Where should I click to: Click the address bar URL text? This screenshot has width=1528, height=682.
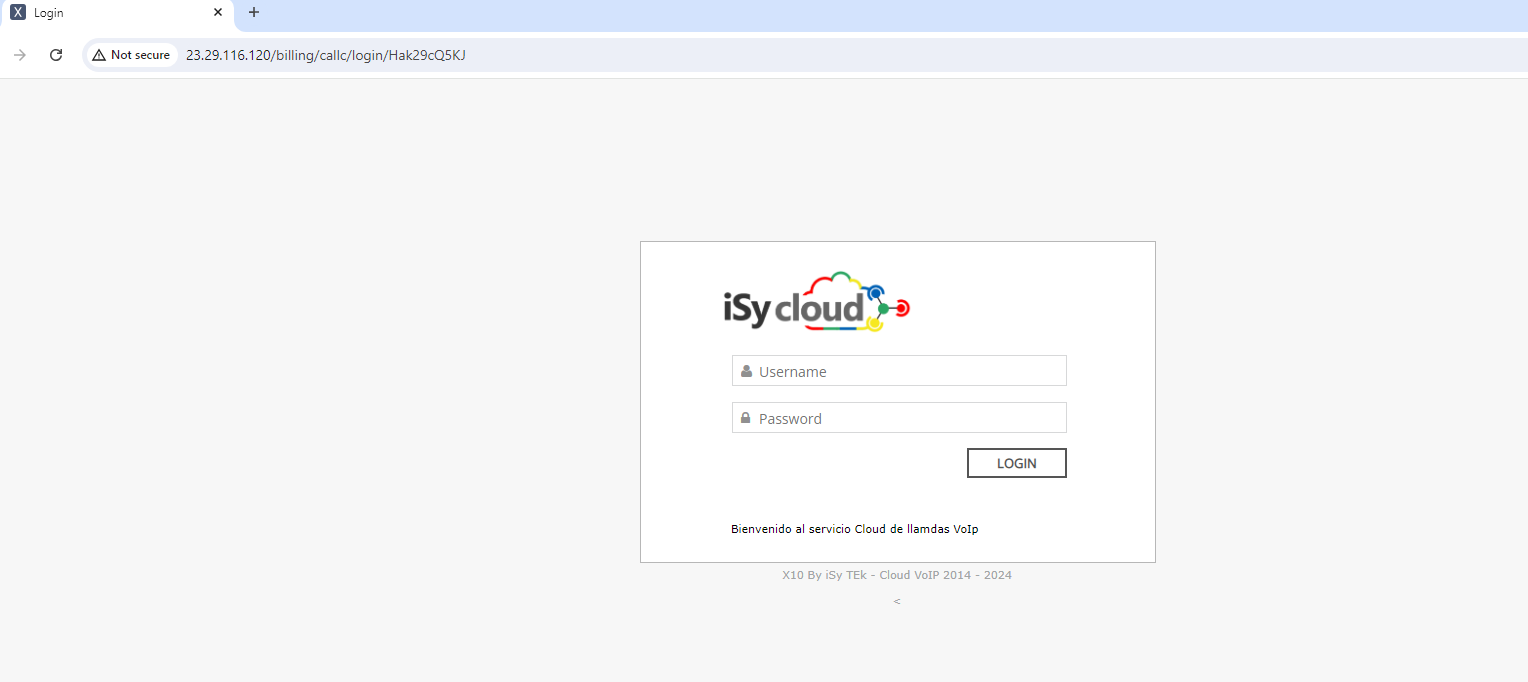pyautogui.click(x=326, y=55)
